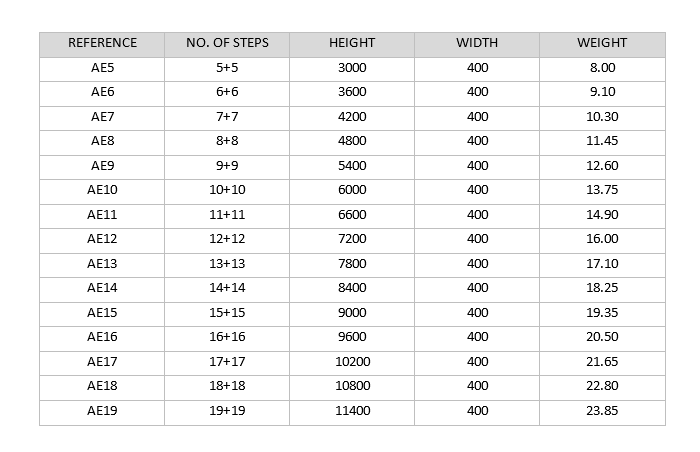Select the WIDTH column header
The image size is (700, 452).
477,43
